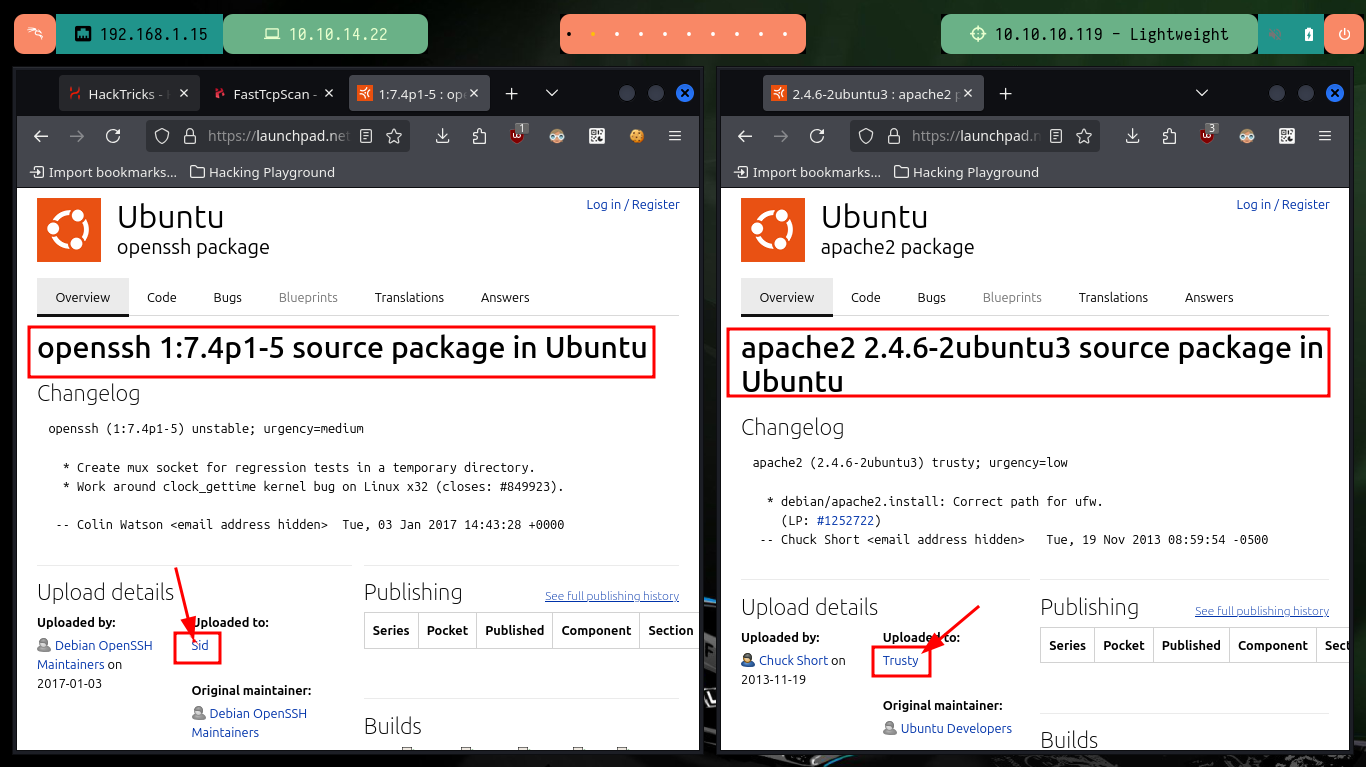Open tracking protection shield in openssh window
Screen dimensions: 1366x767
163,136
